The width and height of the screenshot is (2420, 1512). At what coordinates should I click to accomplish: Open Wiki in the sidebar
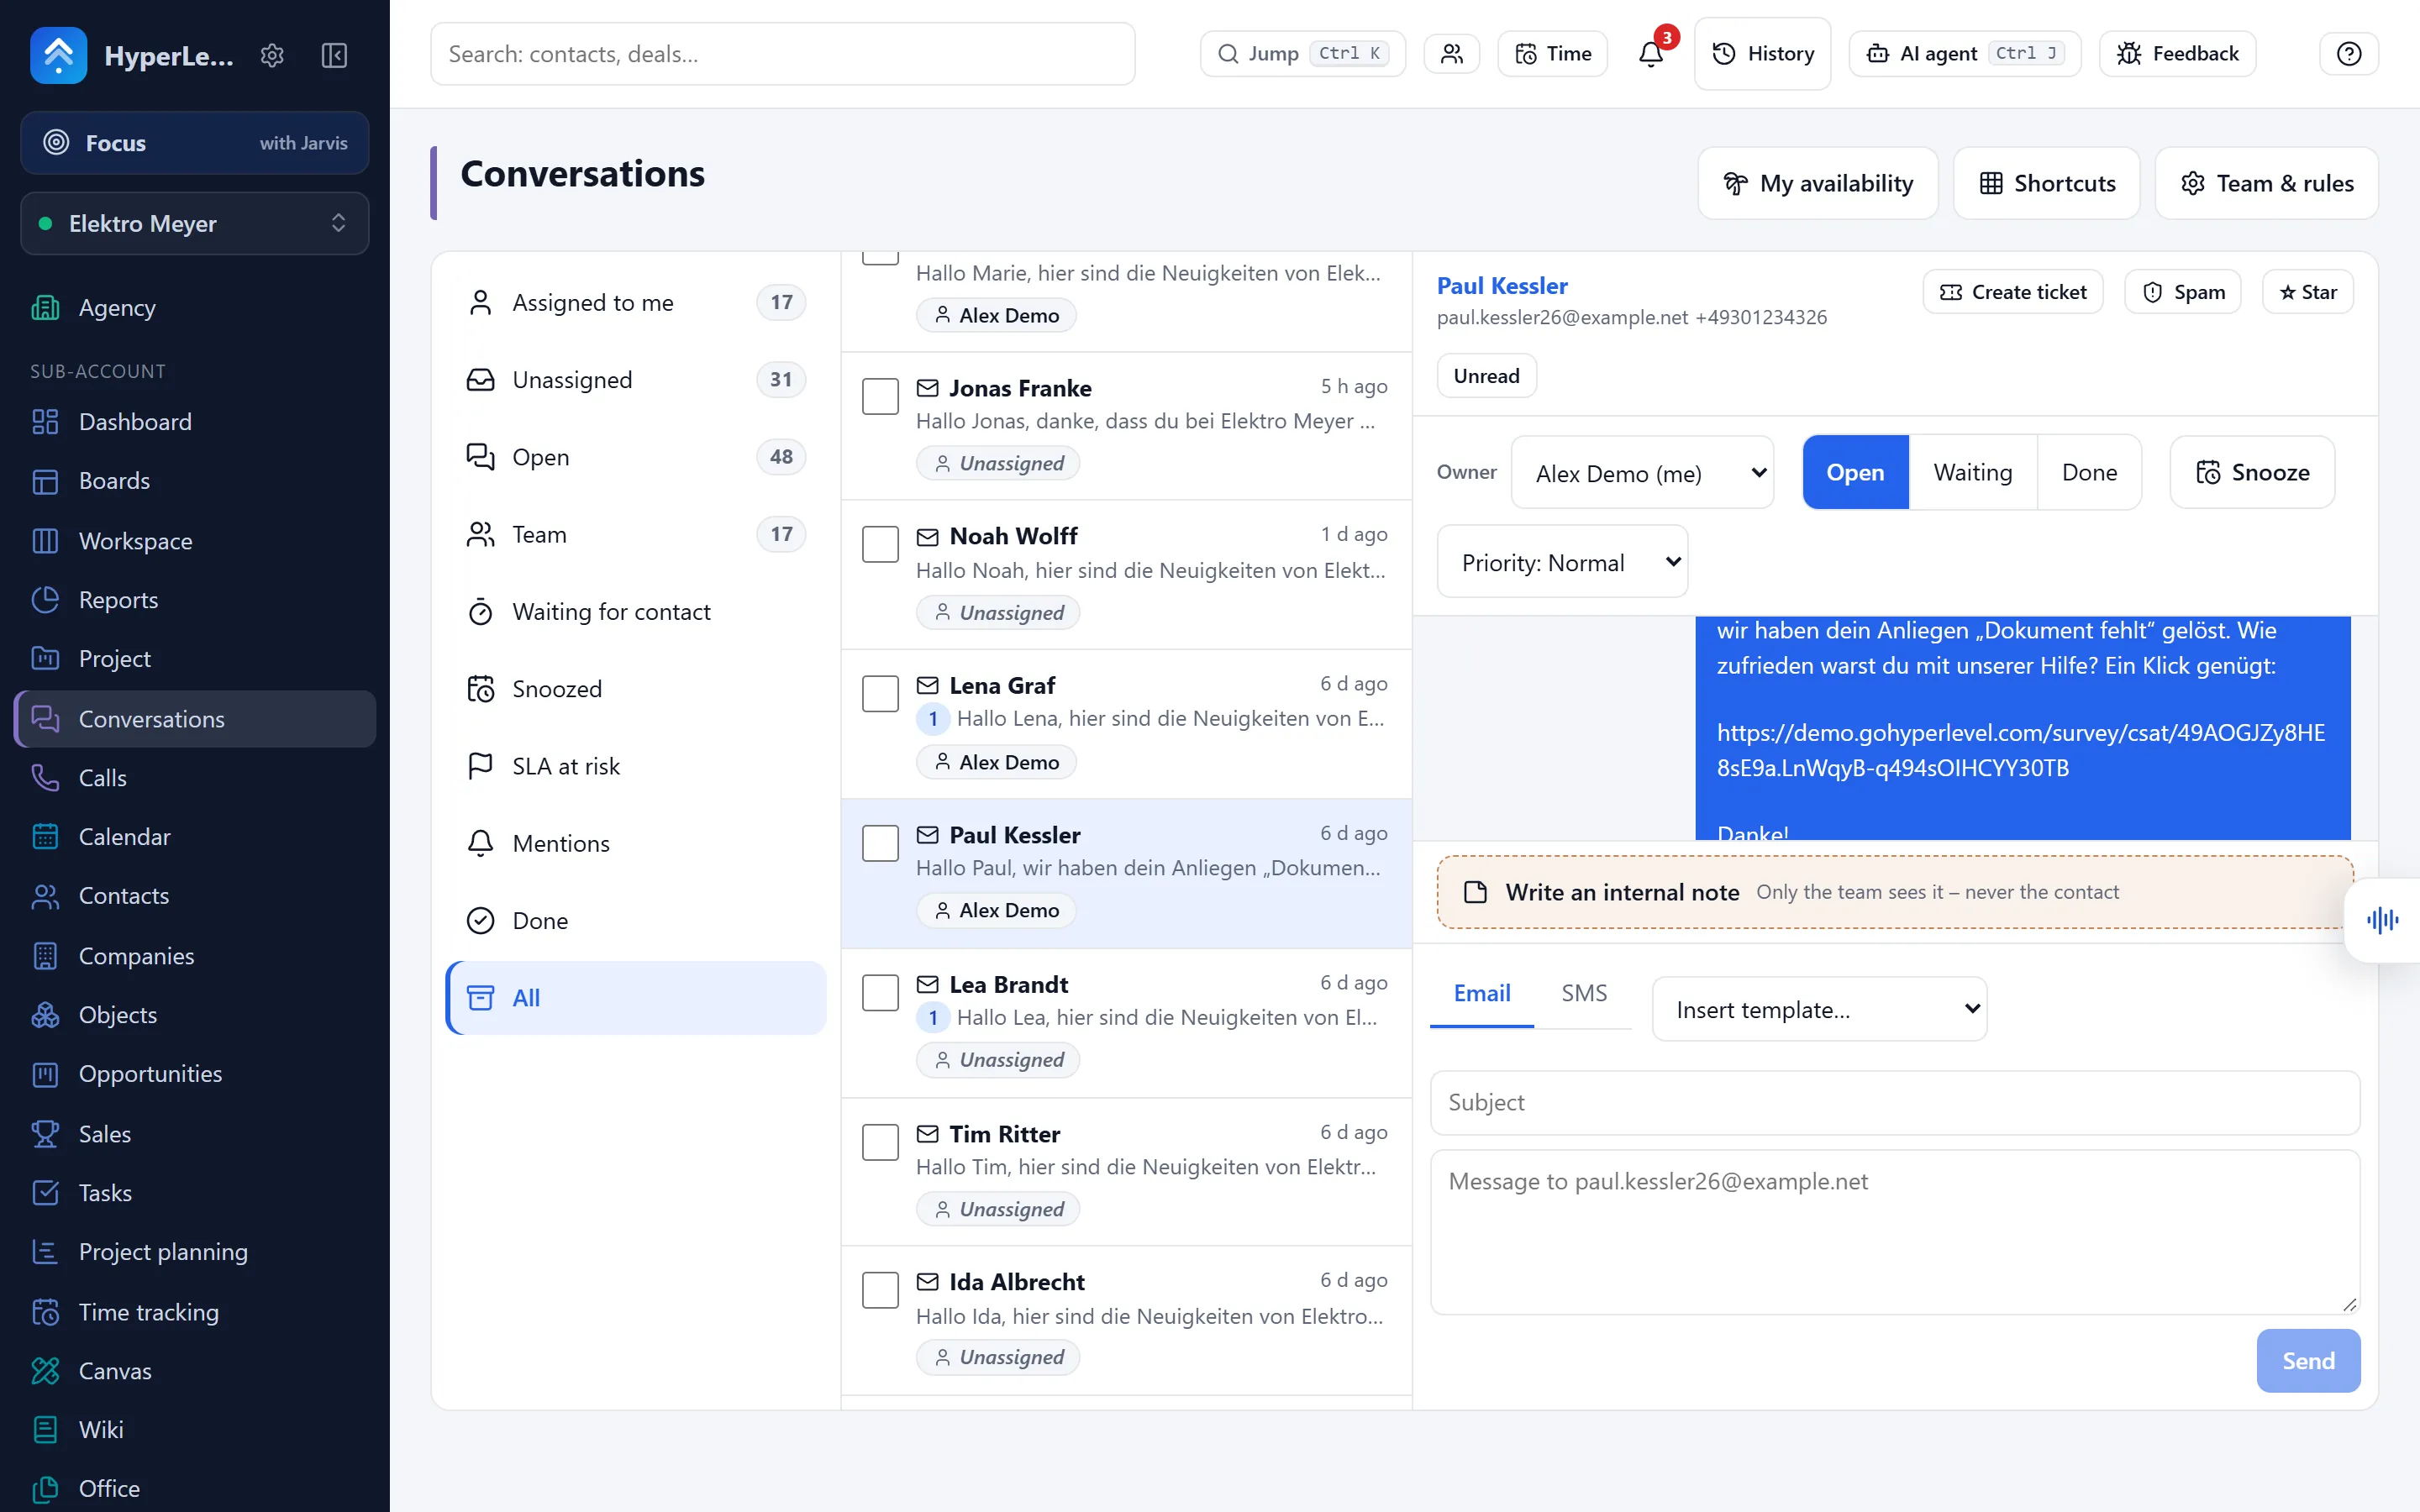[x=195, y=1430]
